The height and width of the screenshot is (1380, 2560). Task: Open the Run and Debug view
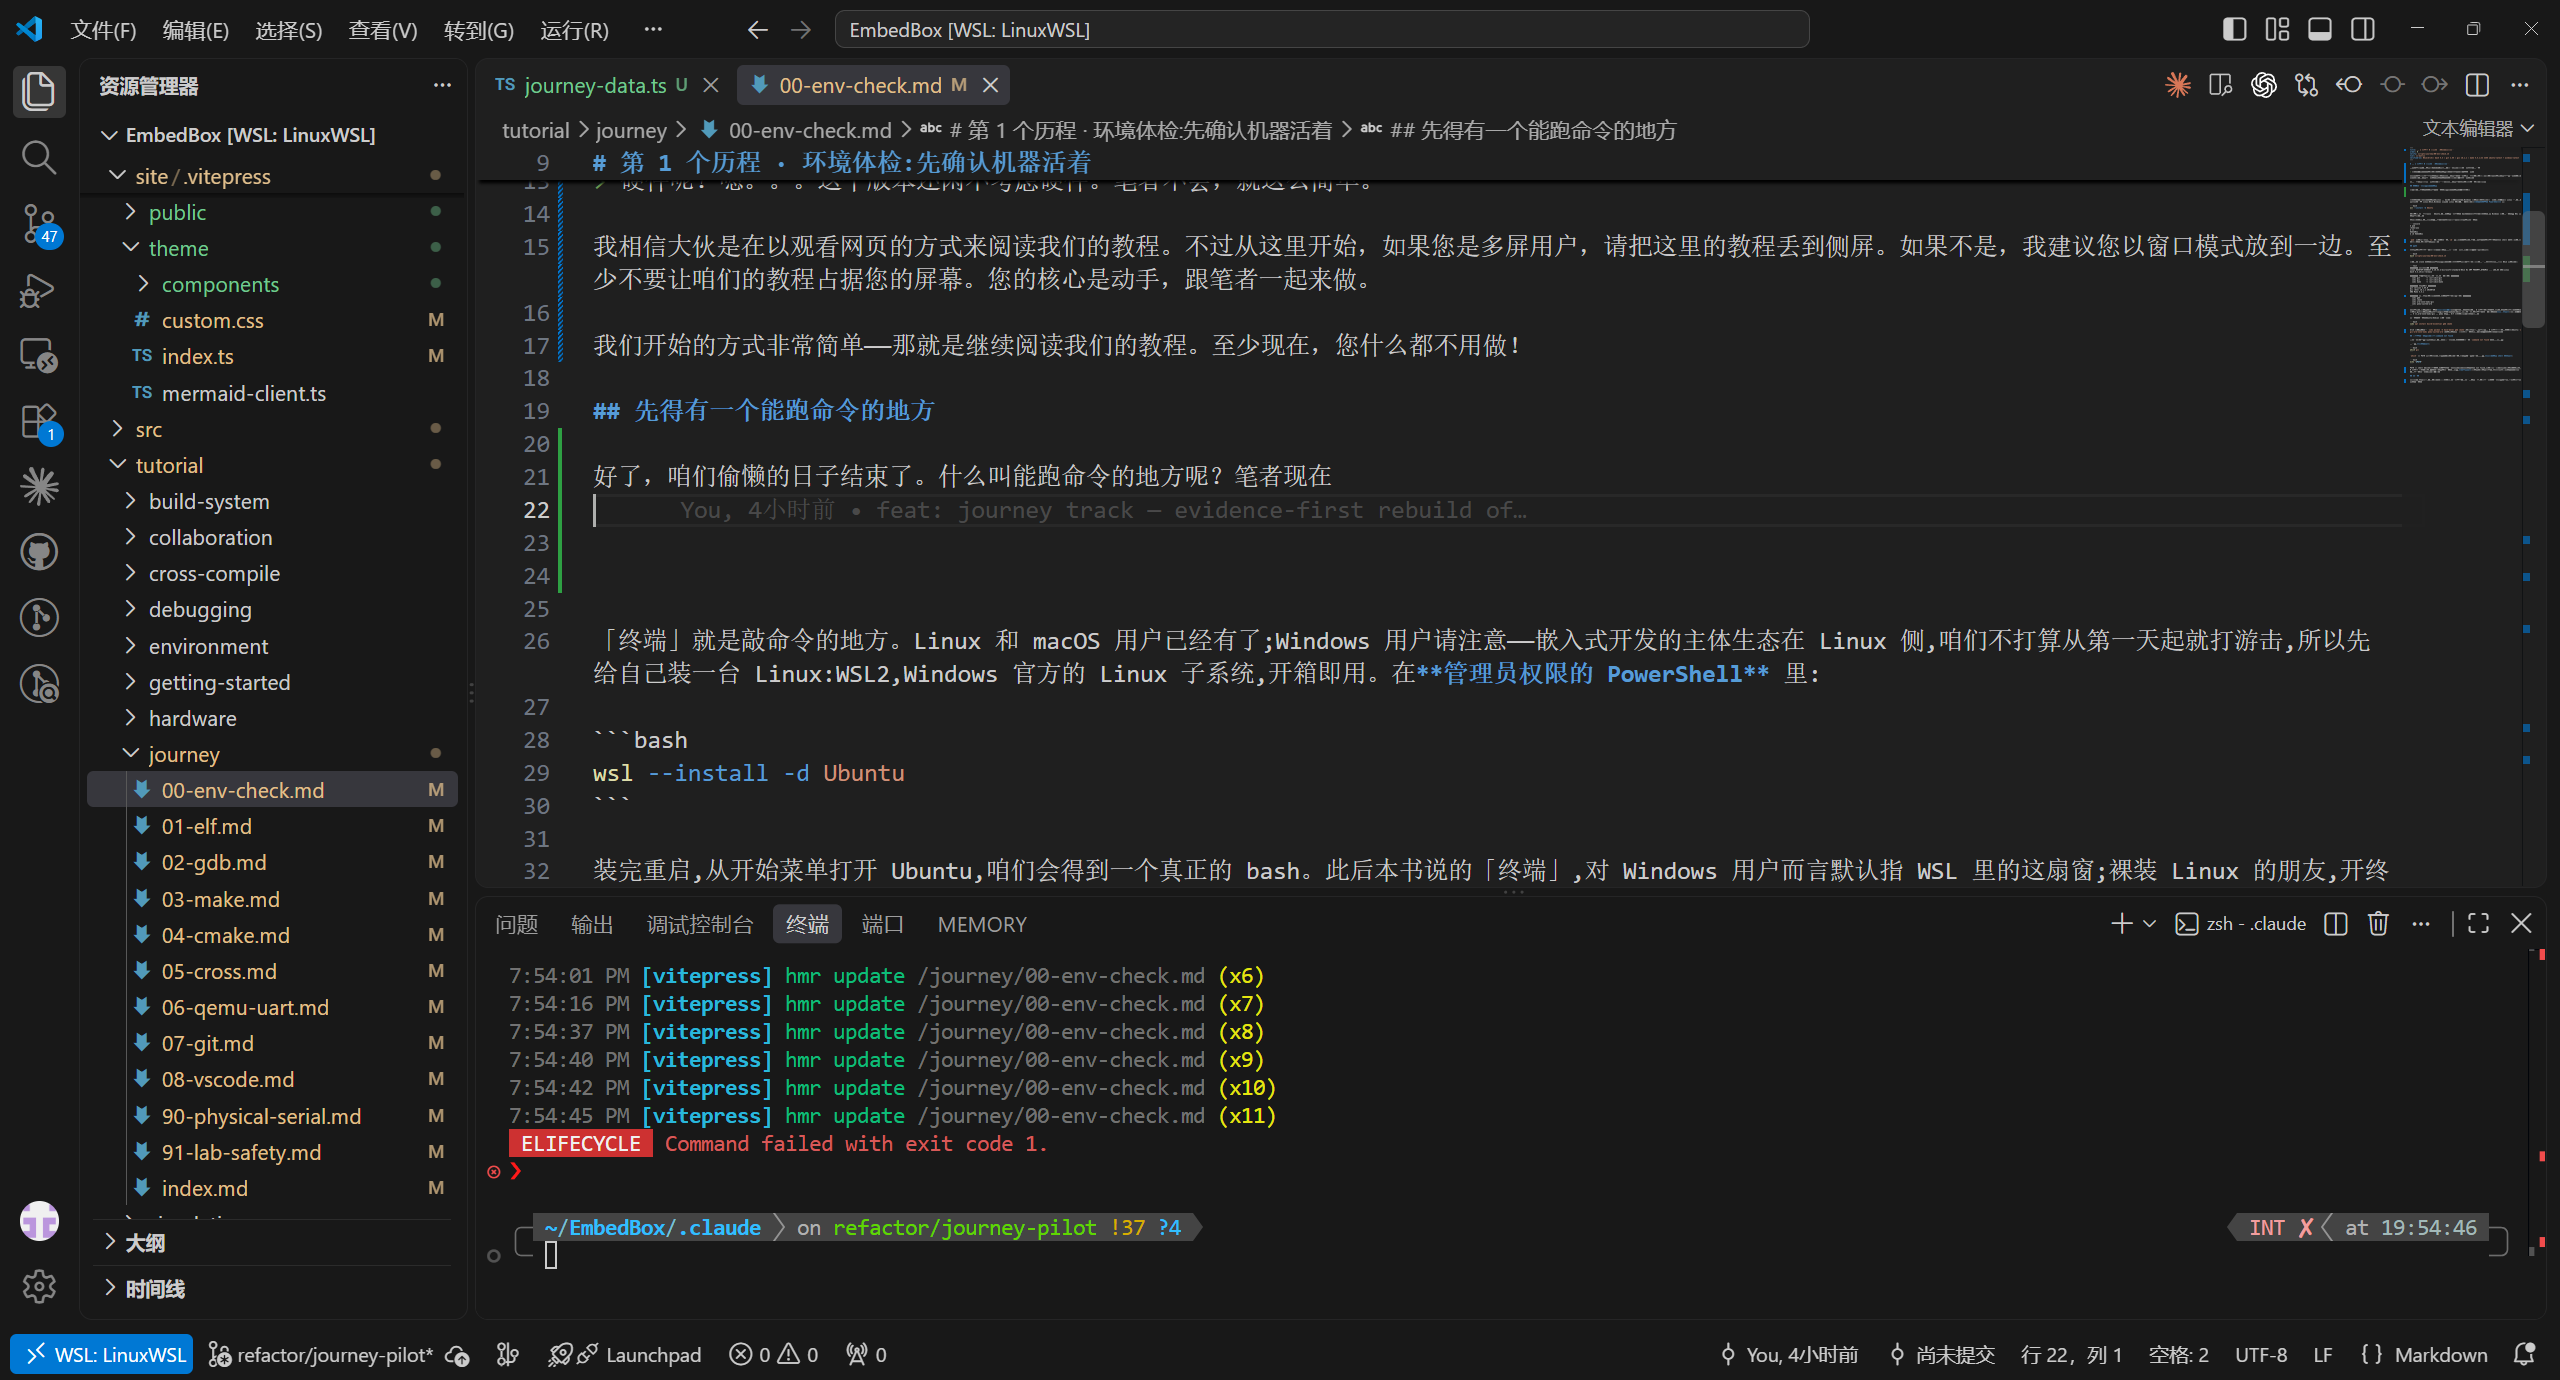pyautogui.click(x=39, y=289)
